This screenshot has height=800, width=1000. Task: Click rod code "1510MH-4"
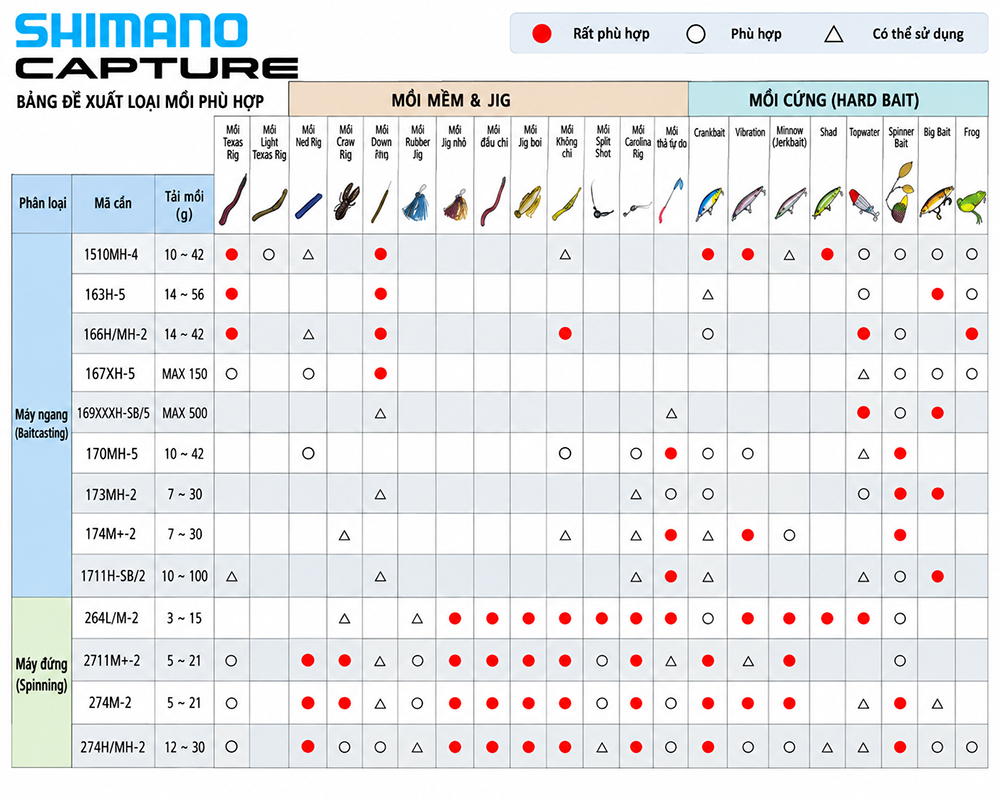click(111, 255)
